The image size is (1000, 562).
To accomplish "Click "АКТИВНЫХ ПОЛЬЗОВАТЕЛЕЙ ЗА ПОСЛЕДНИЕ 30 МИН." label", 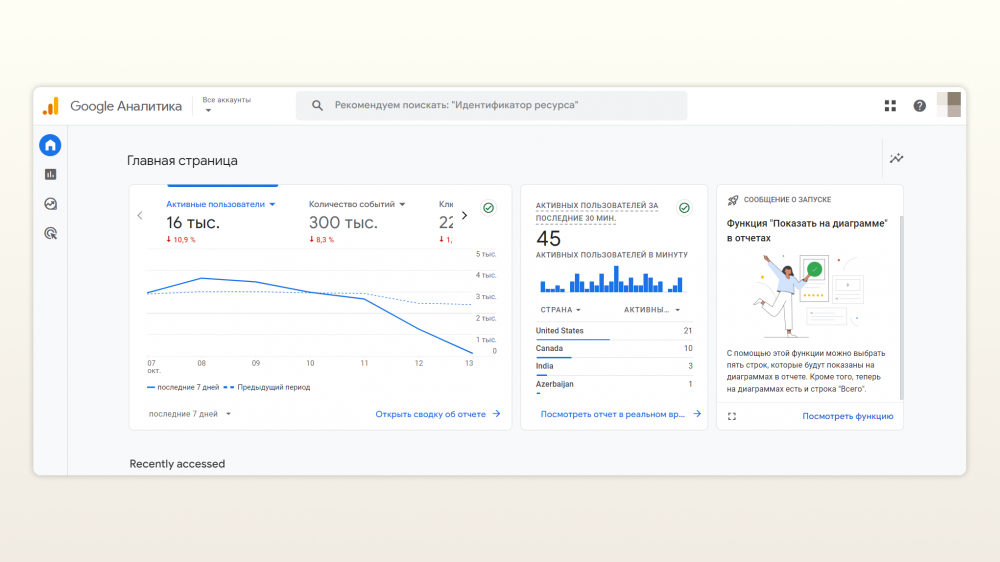I will tap(597, 212).
